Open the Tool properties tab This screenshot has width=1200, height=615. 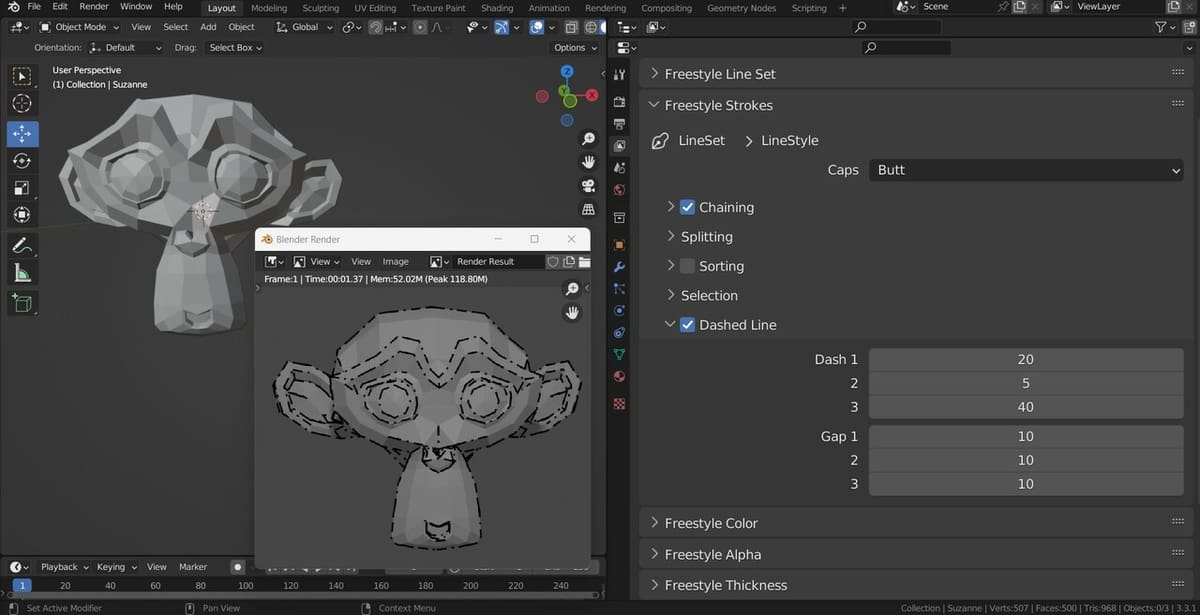619,76
